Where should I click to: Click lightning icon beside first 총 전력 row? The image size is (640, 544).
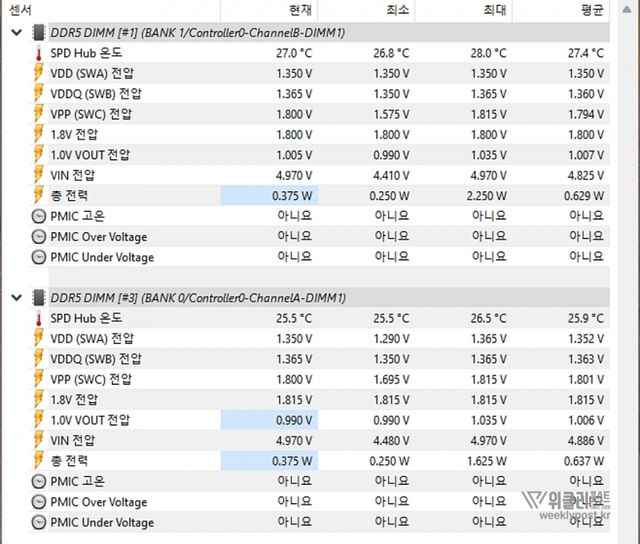click(x=38, y=195)
